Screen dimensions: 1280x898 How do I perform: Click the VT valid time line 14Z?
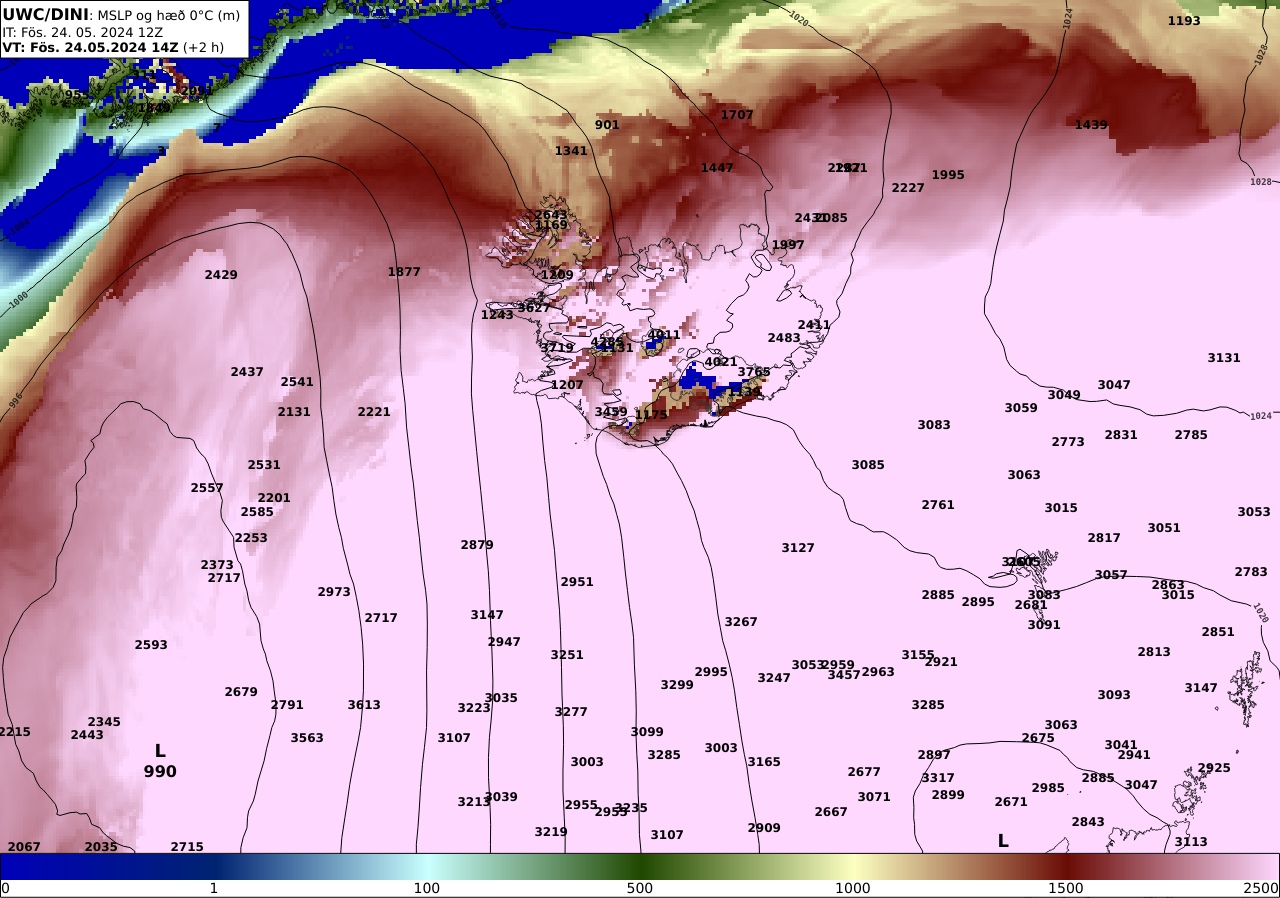pyautogui.click(x=113, y=47)
